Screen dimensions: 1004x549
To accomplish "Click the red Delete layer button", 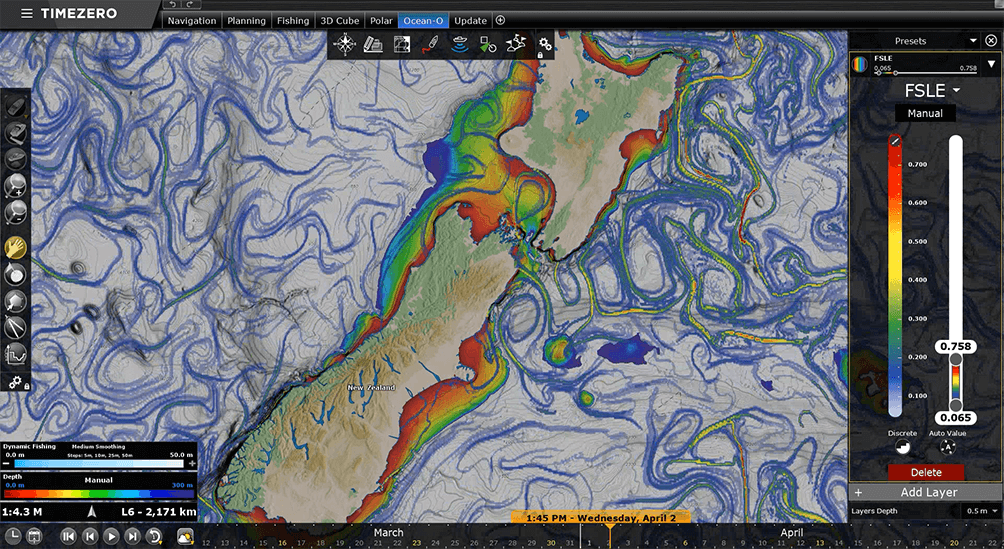I will [x=925, y=473].
